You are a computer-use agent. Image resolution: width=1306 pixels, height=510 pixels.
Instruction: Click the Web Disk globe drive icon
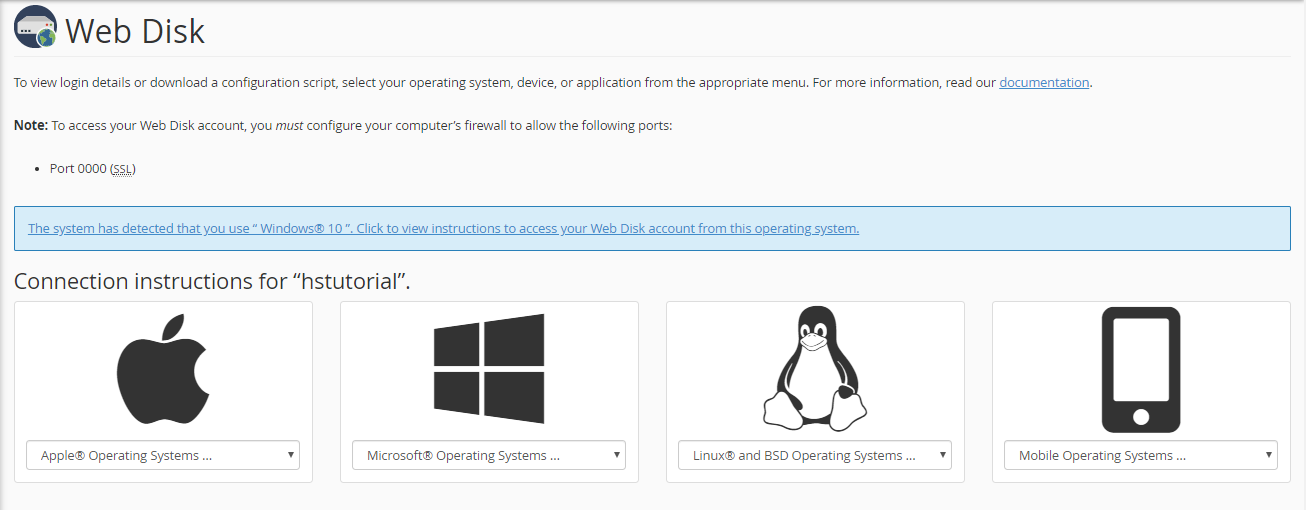pyautogui.click(x=35, y=27)
